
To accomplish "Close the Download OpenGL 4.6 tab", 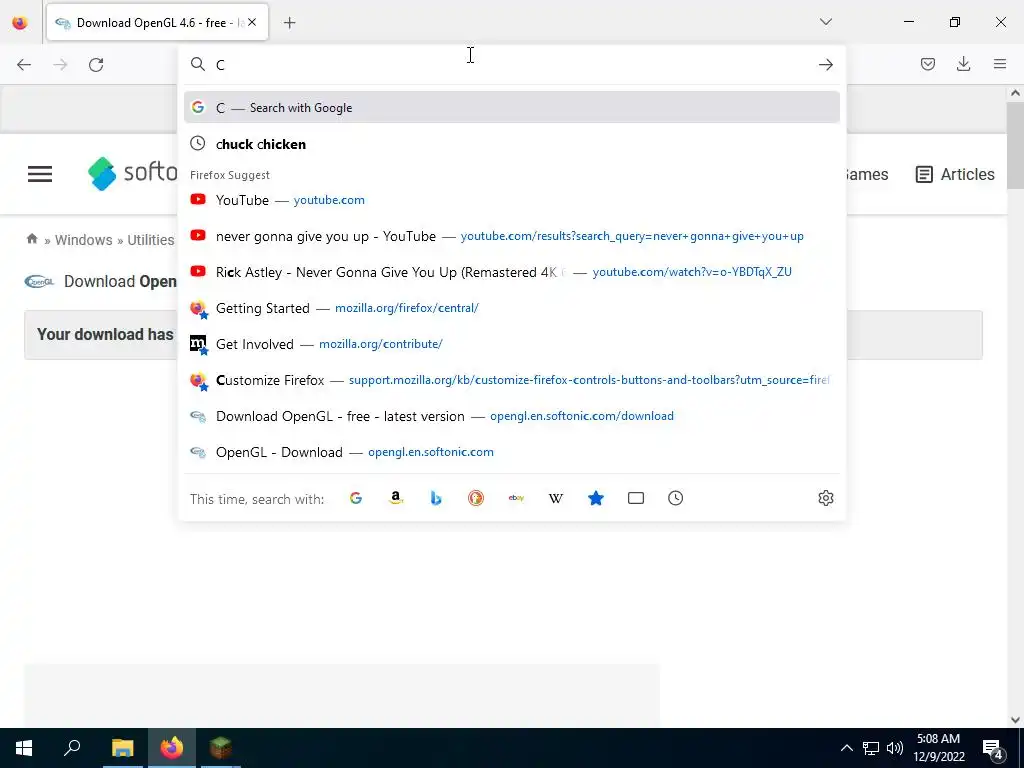I will coord(252,22).
